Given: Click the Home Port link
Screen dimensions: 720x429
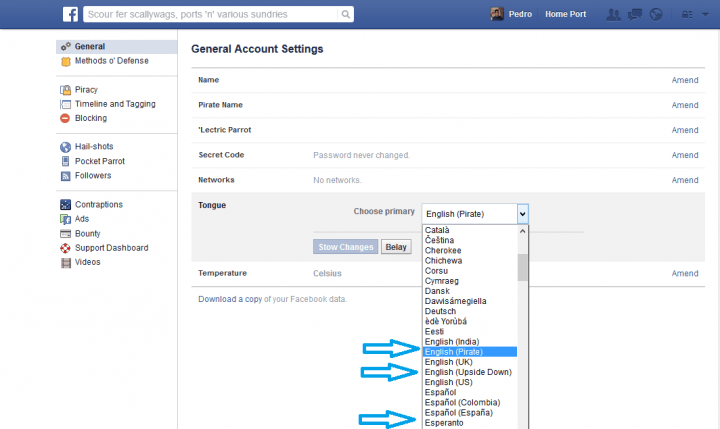Looking at the screenshot, I should pyautogui.click(x=566, y=14).
